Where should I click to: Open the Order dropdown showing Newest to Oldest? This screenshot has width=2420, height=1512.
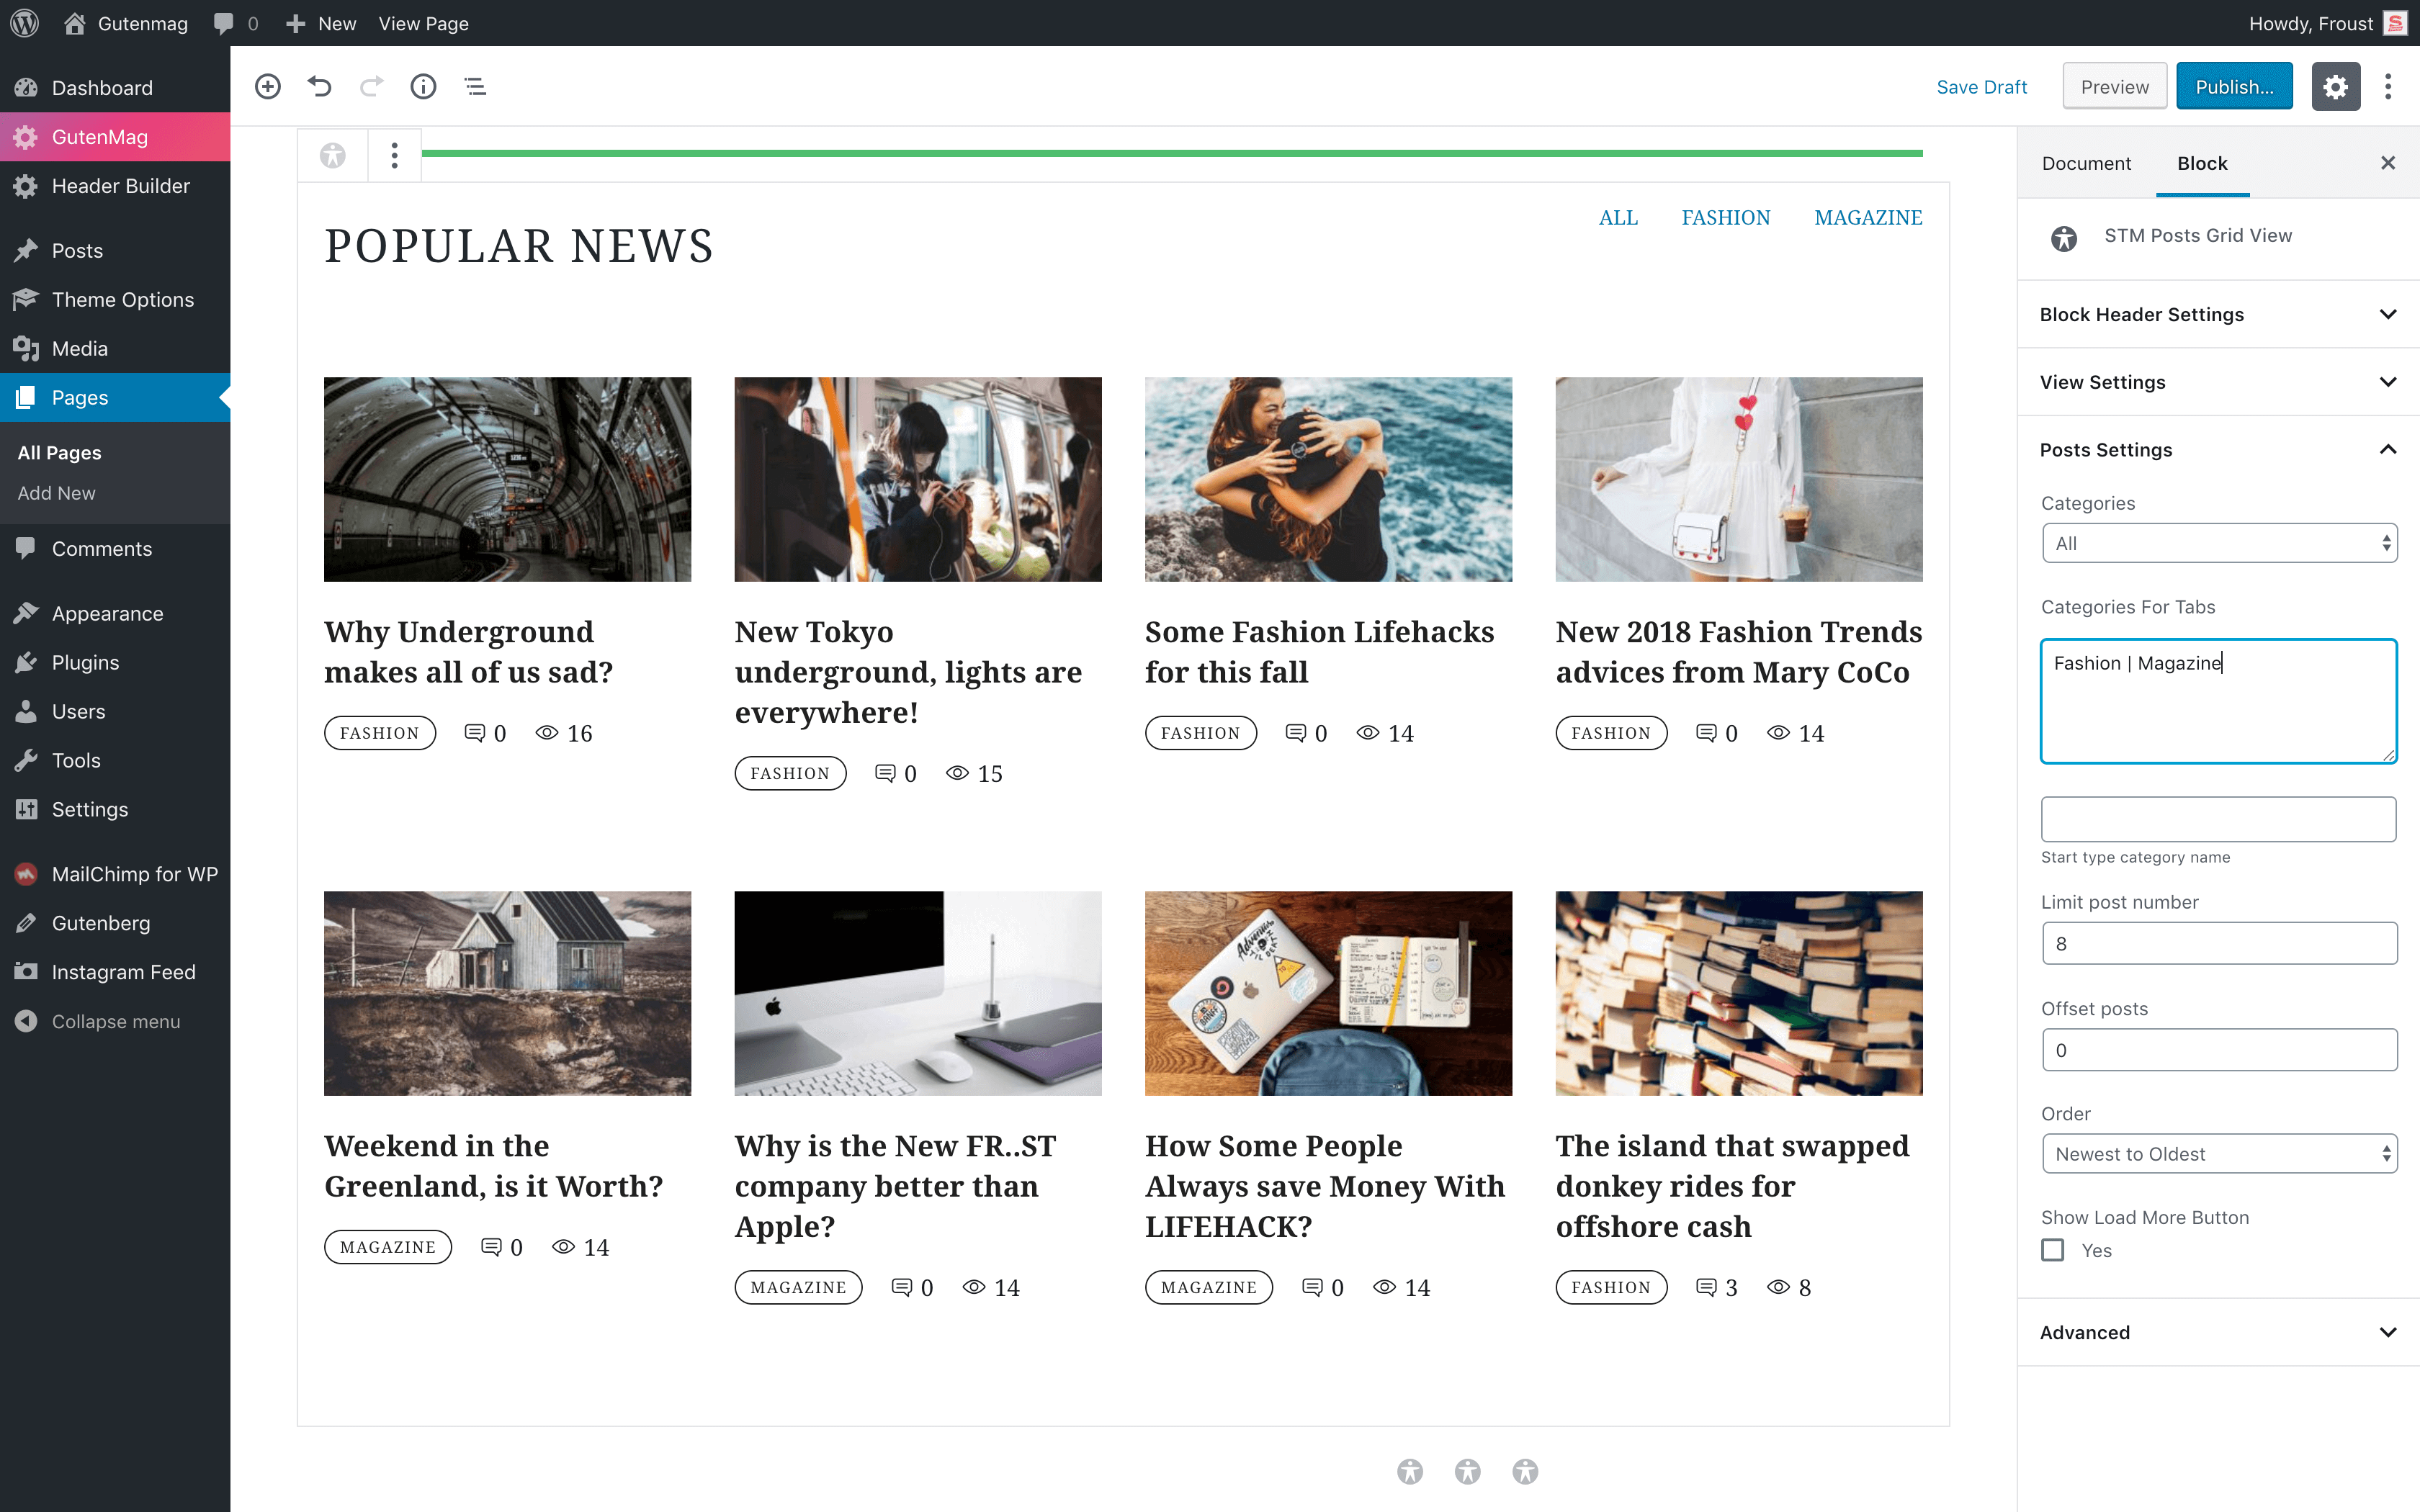click(x=2219, y=1153)
